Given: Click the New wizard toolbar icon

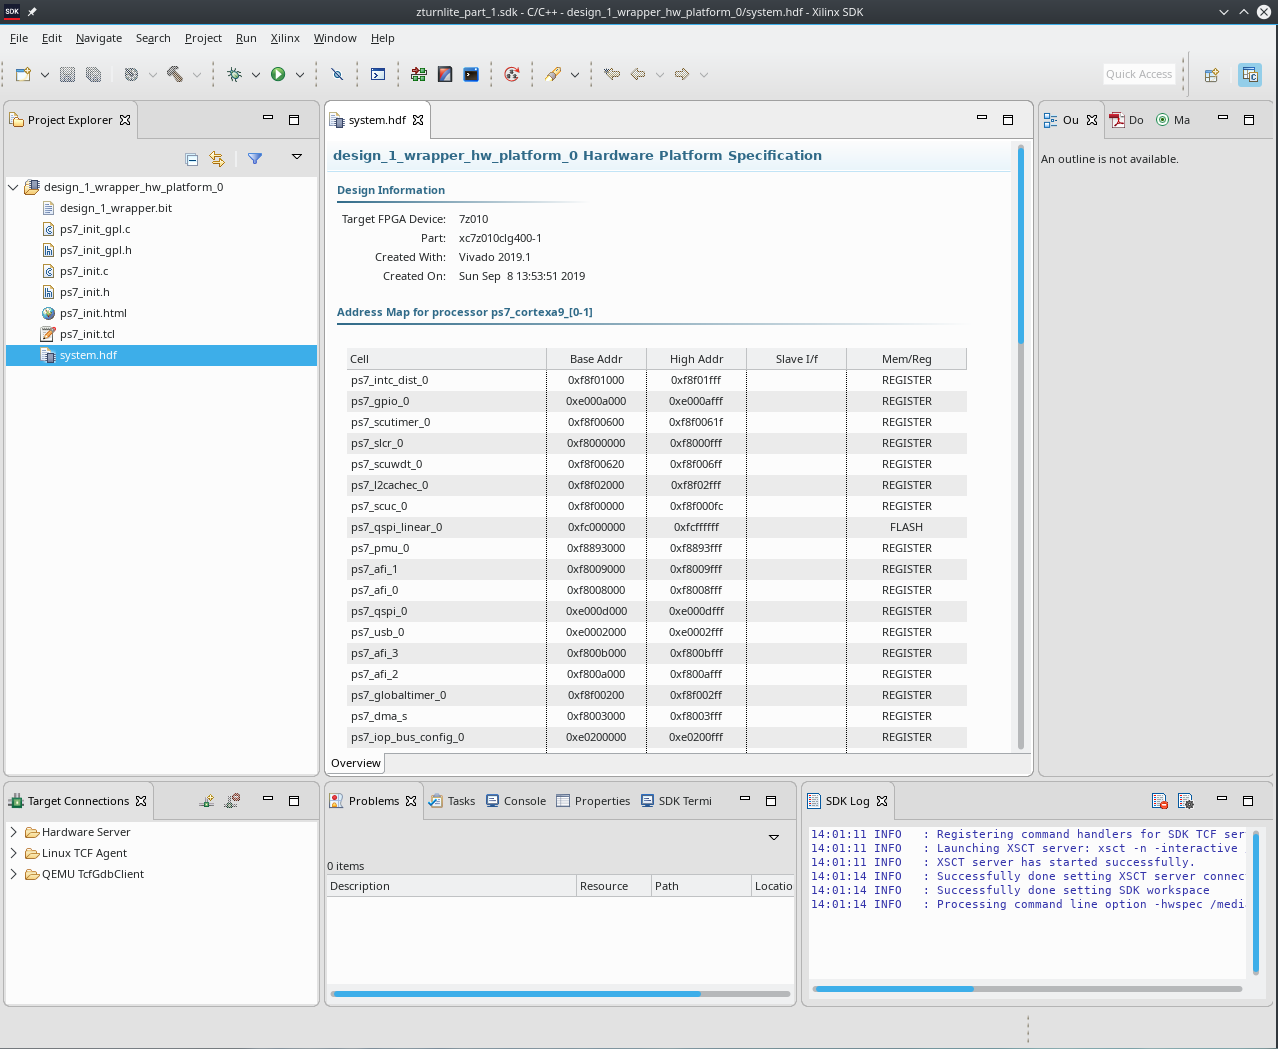Looking at the screenshot, I should 23,74.
